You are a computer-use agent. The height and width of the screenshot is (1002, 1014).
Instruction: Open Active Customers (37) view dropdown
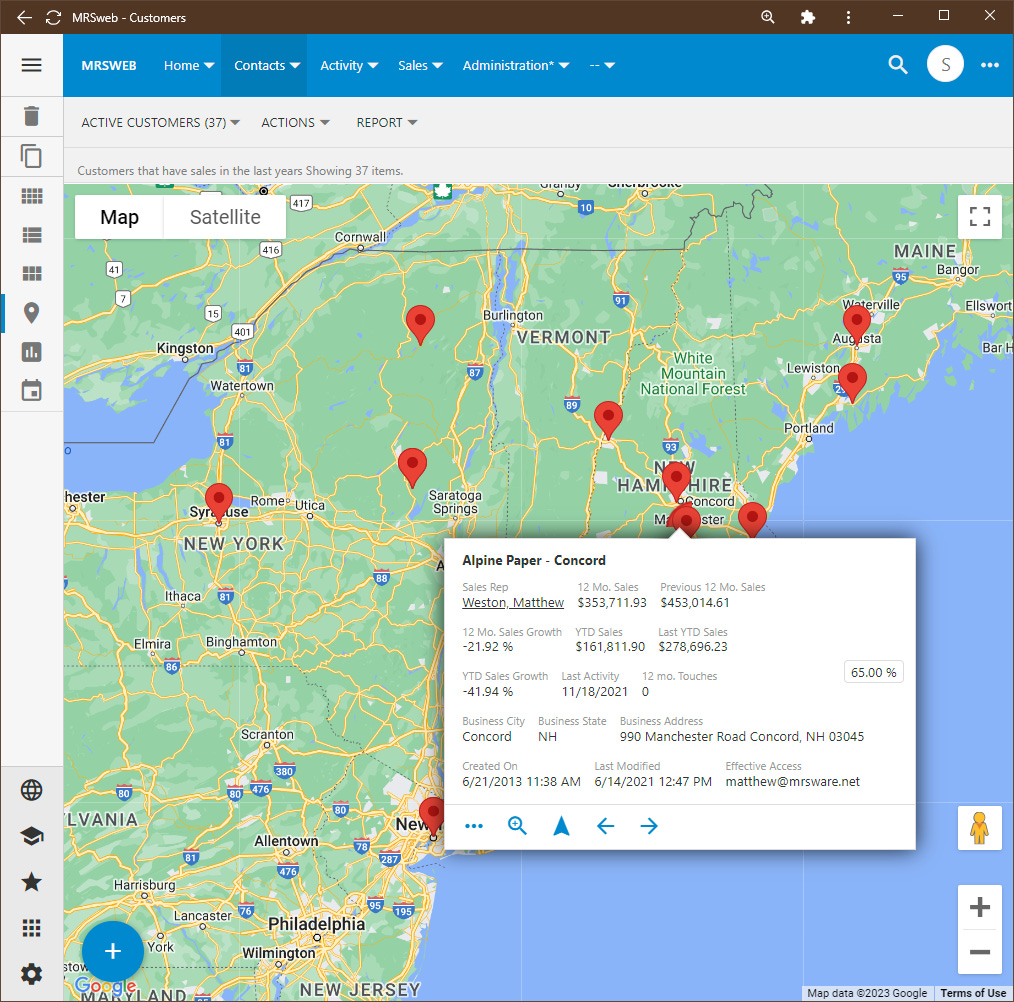[x=160, y=122]
